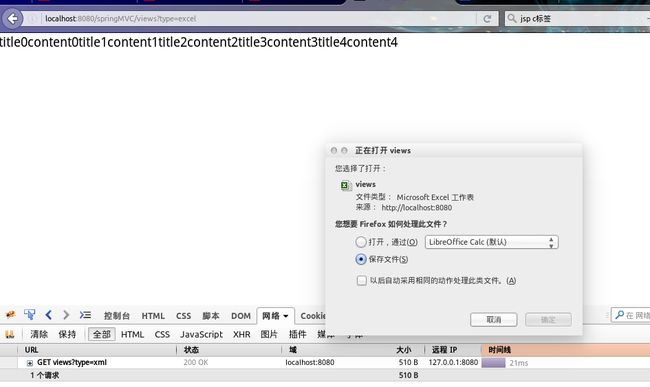This screenshot has height=387, width=650.
Task: Filter network requests by 插件 plugins
Action: click(x=297, y=334)
